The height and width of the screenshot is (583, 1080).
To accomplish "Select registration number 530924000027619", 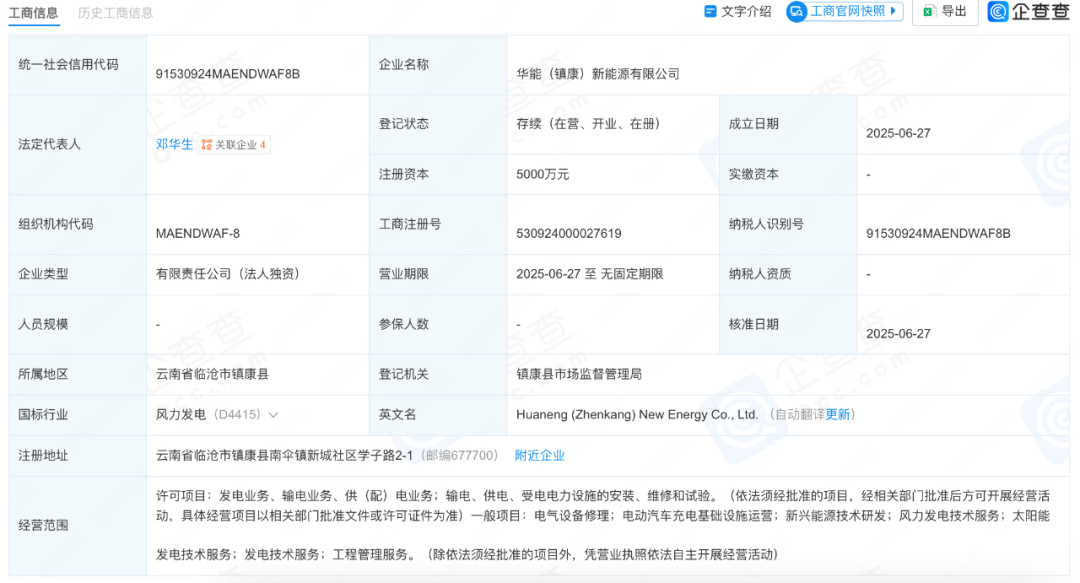I will click(568, 234).
